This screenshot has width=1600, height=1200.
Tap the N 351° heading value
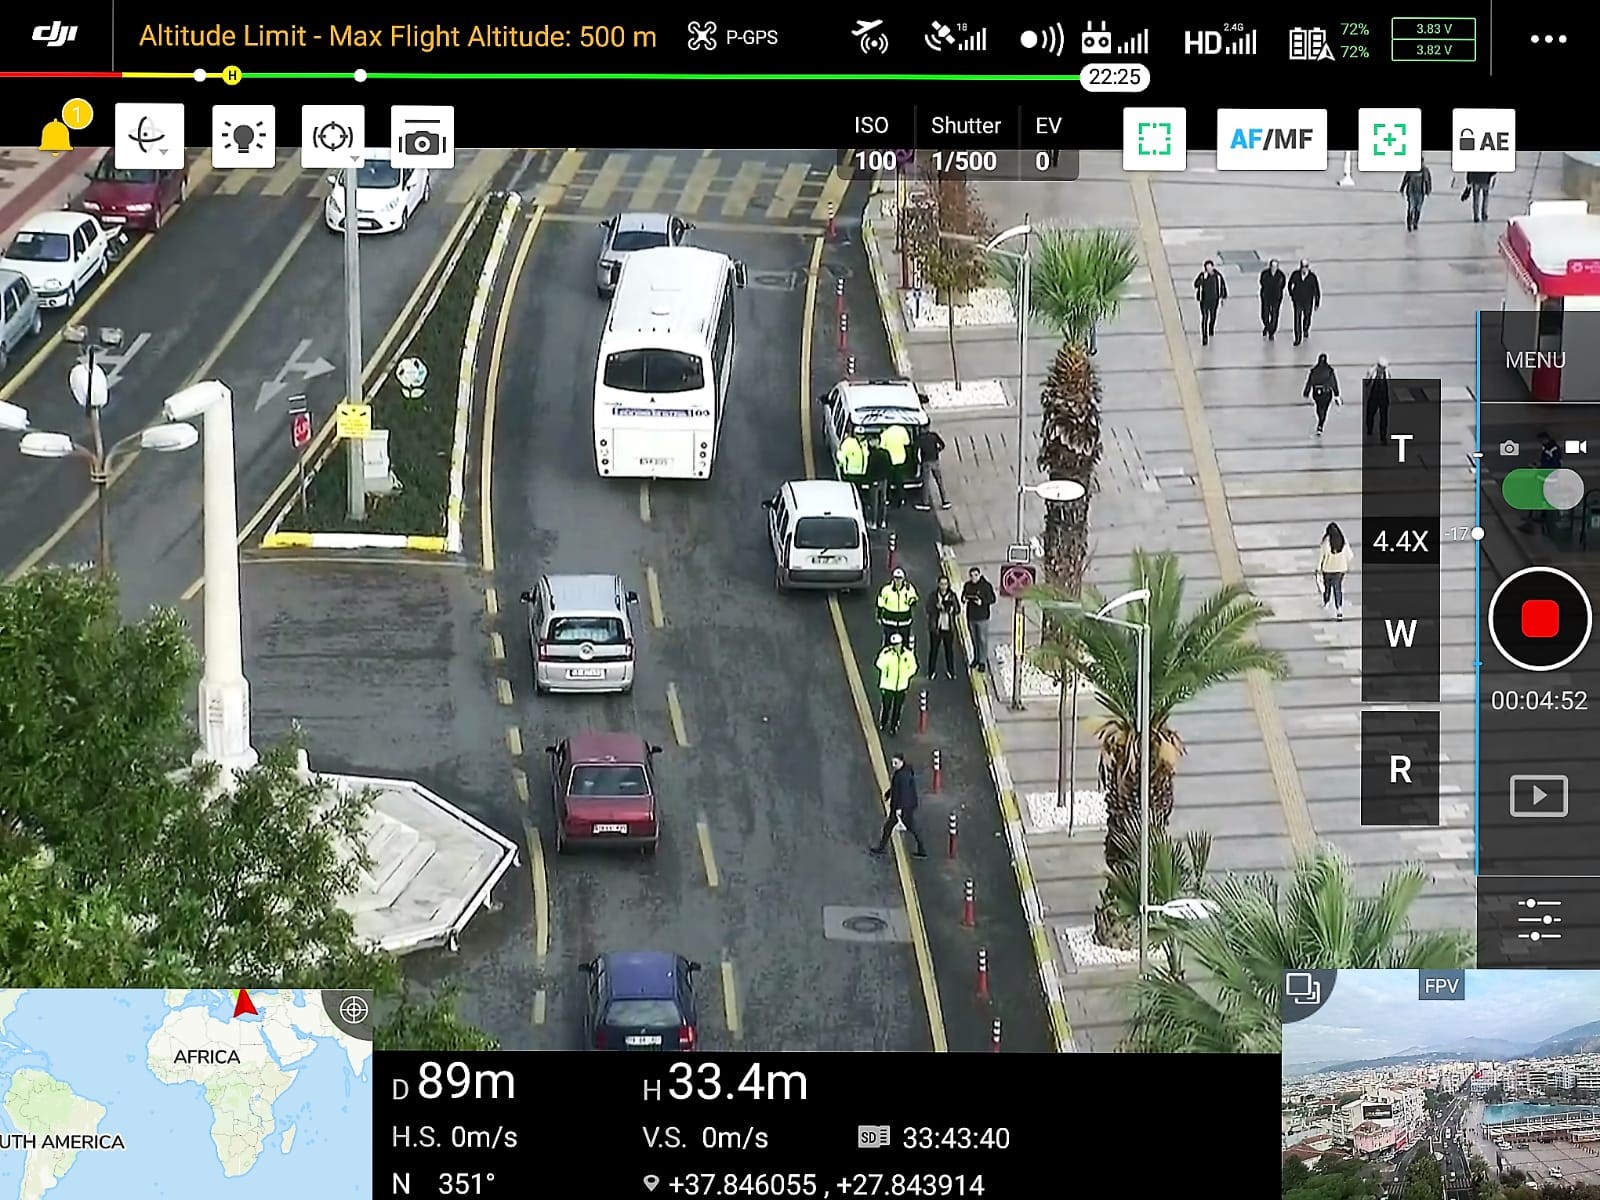point(444,1184)
